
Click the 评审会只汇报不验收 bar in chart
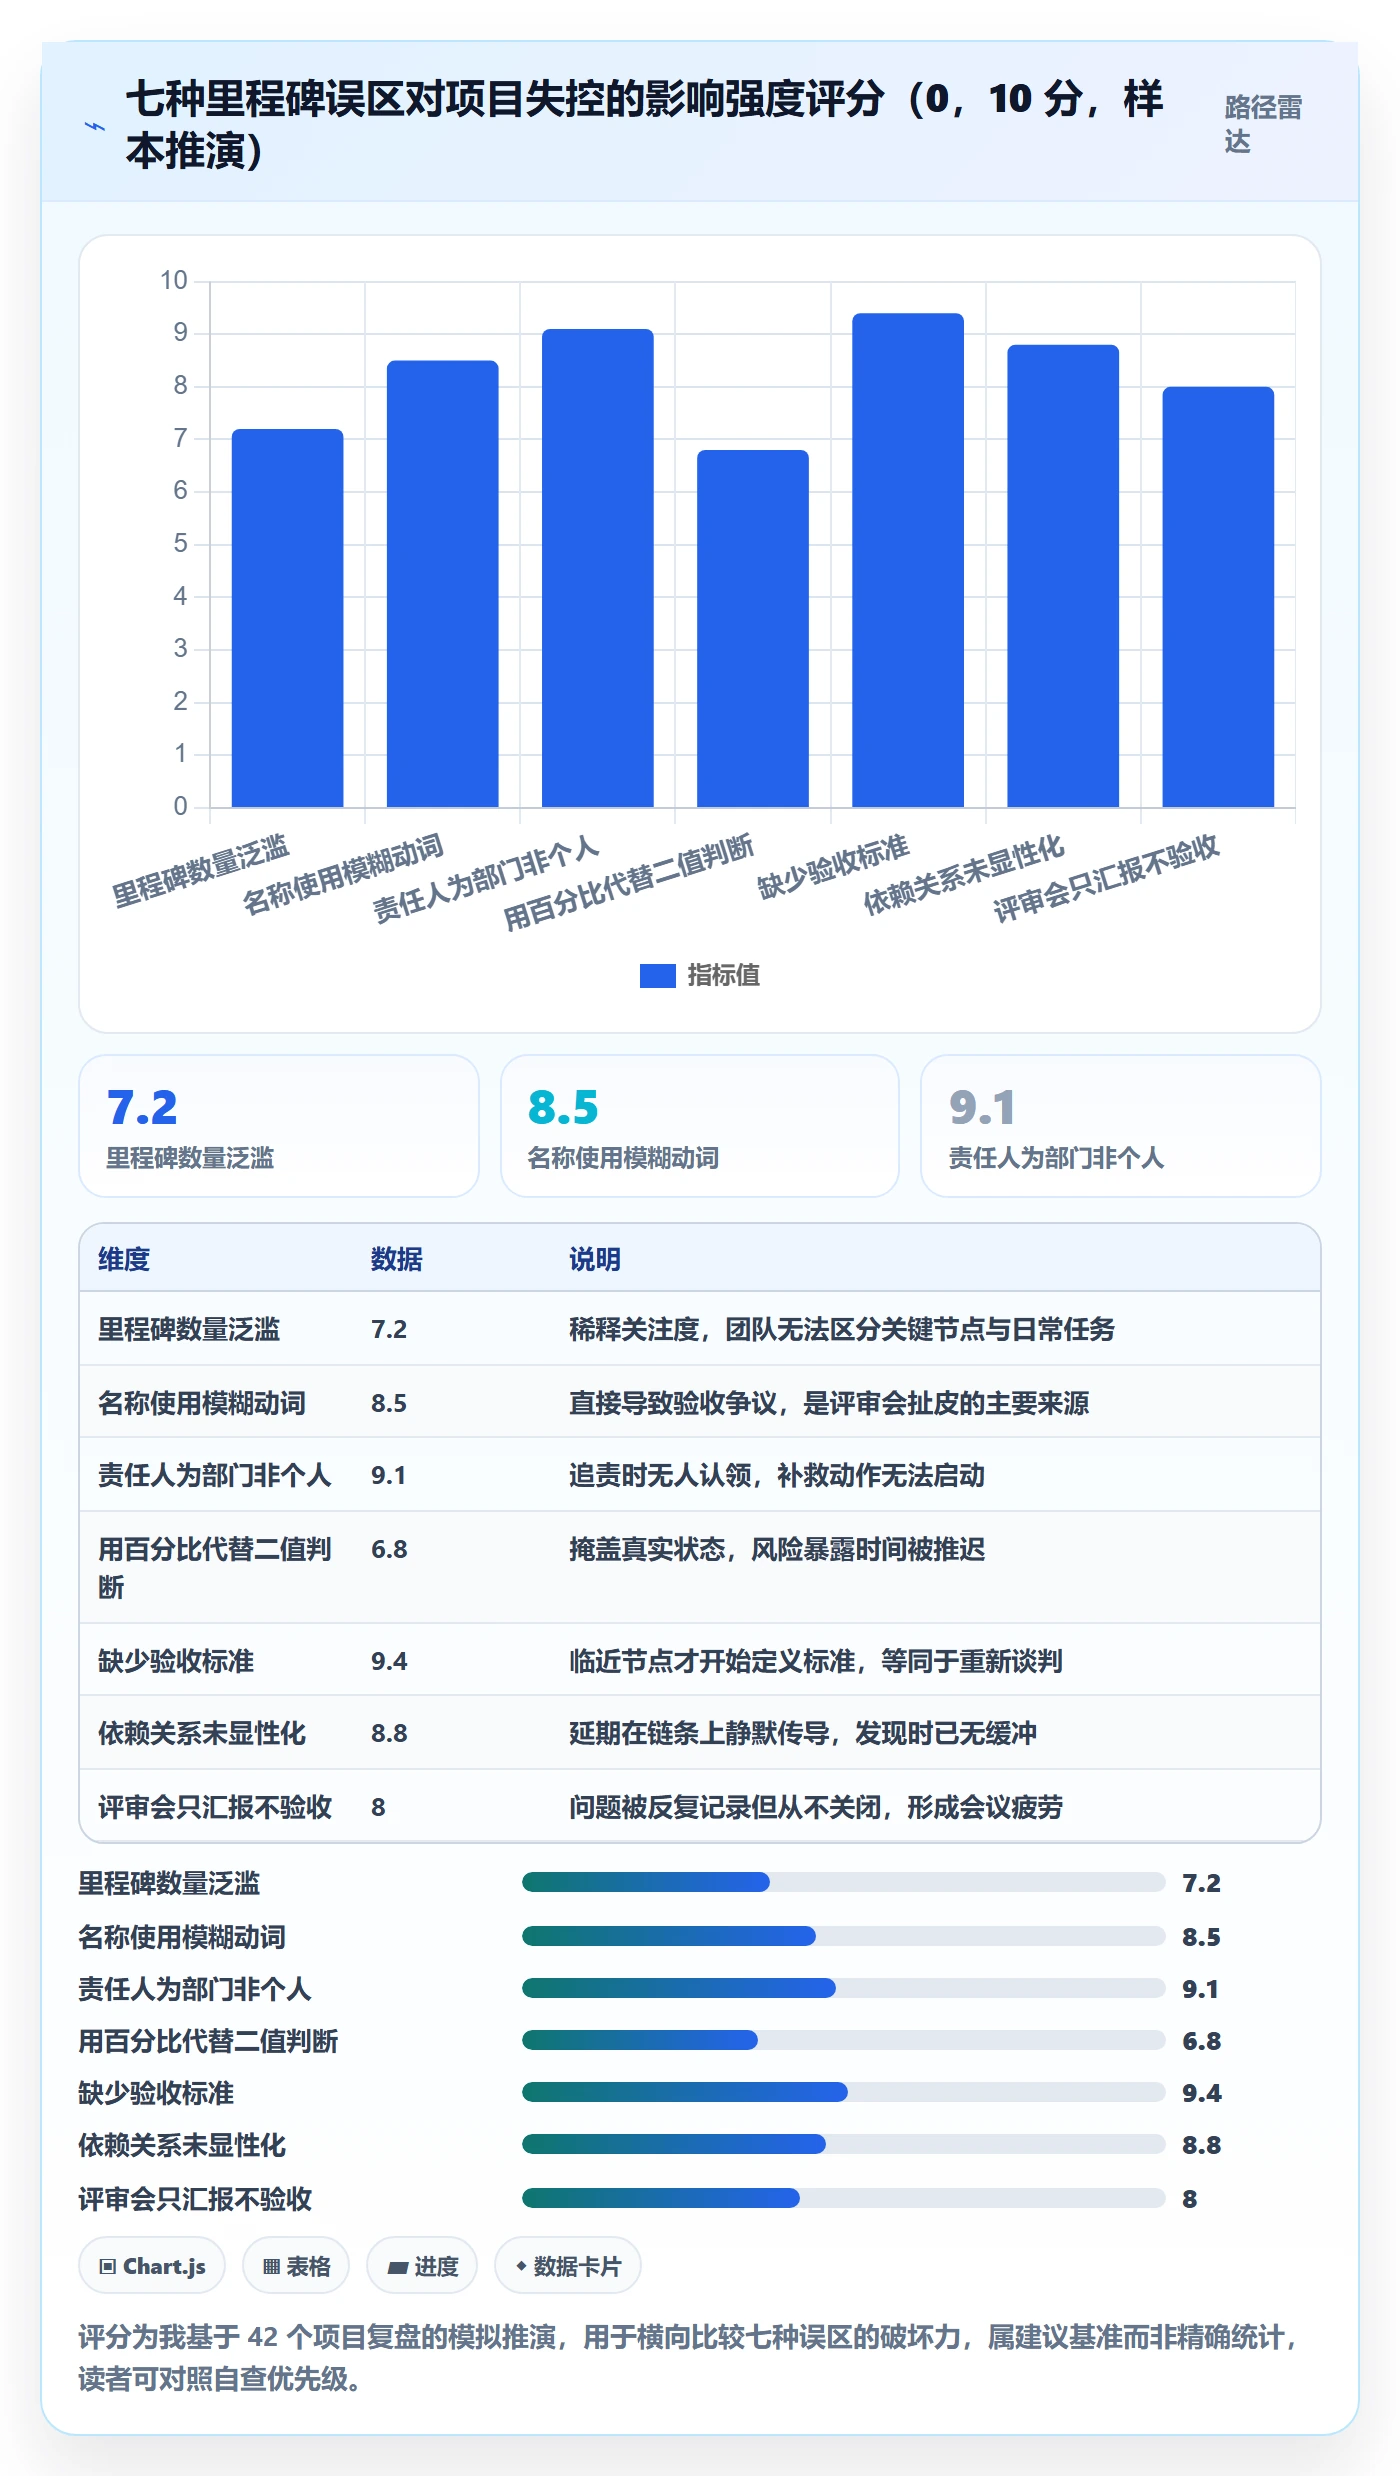click(x=1218, y=597)
